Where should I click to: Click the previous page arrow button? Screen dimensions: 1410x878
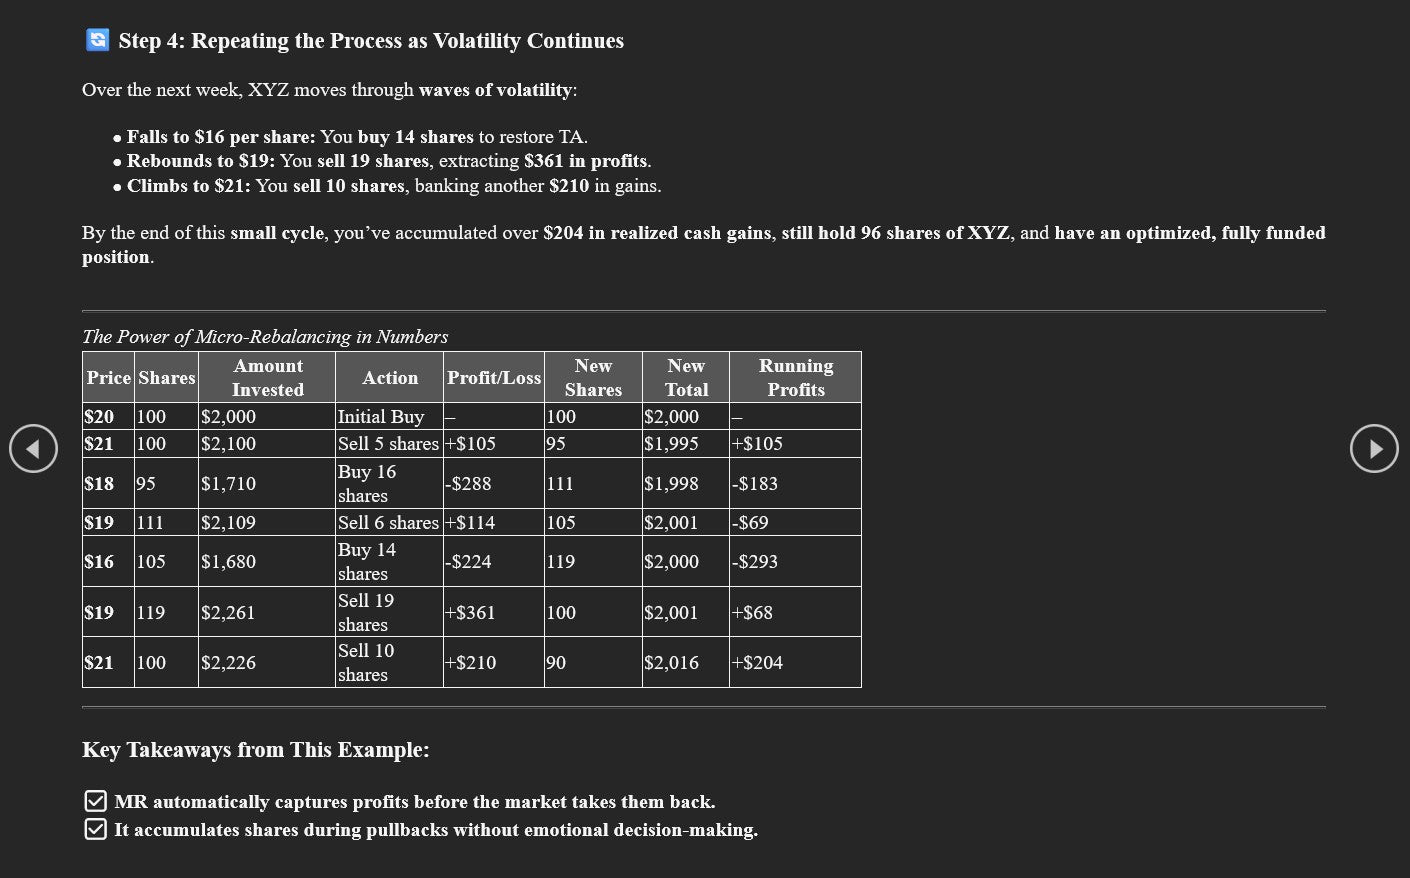(x=33, y=449)
